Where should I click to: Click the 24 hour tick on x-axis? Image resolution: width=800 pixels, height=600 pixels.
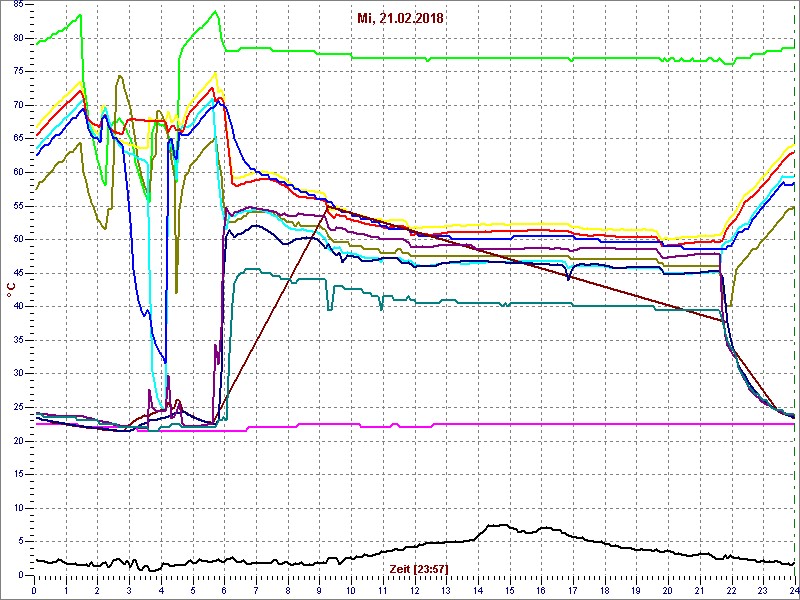793,589
